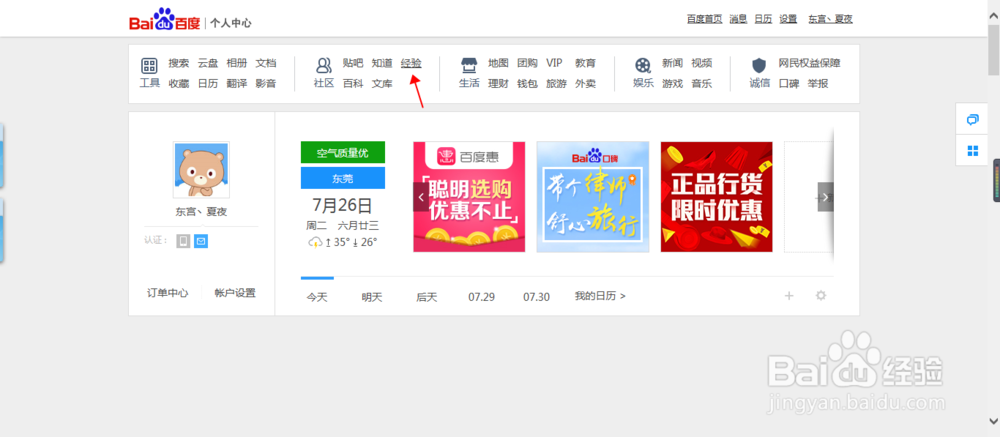Open 设置 in top header
1000x437 pixels.
tap(788, 19)
